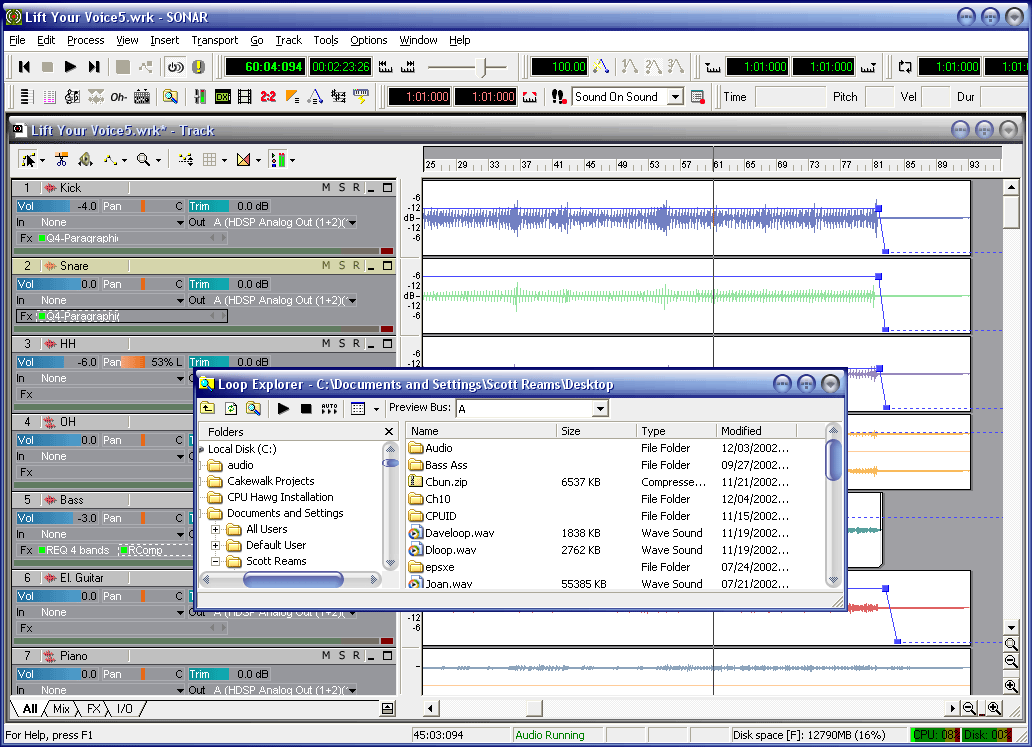1032x747 pixels.
Task: Mute the Kick track
Action: (326, 188)
